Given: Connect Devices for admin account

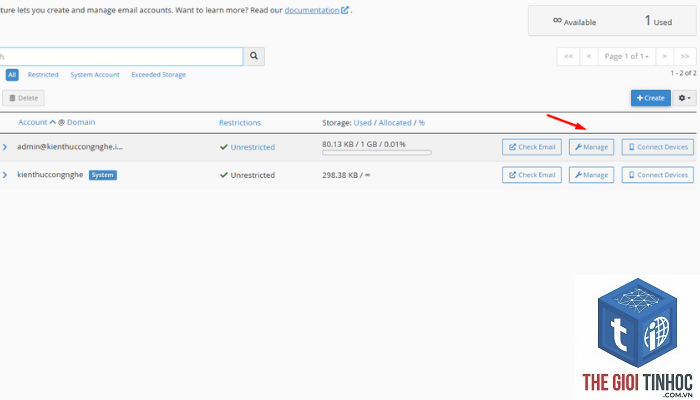Looking at the screenshot, I should point(658,147).
